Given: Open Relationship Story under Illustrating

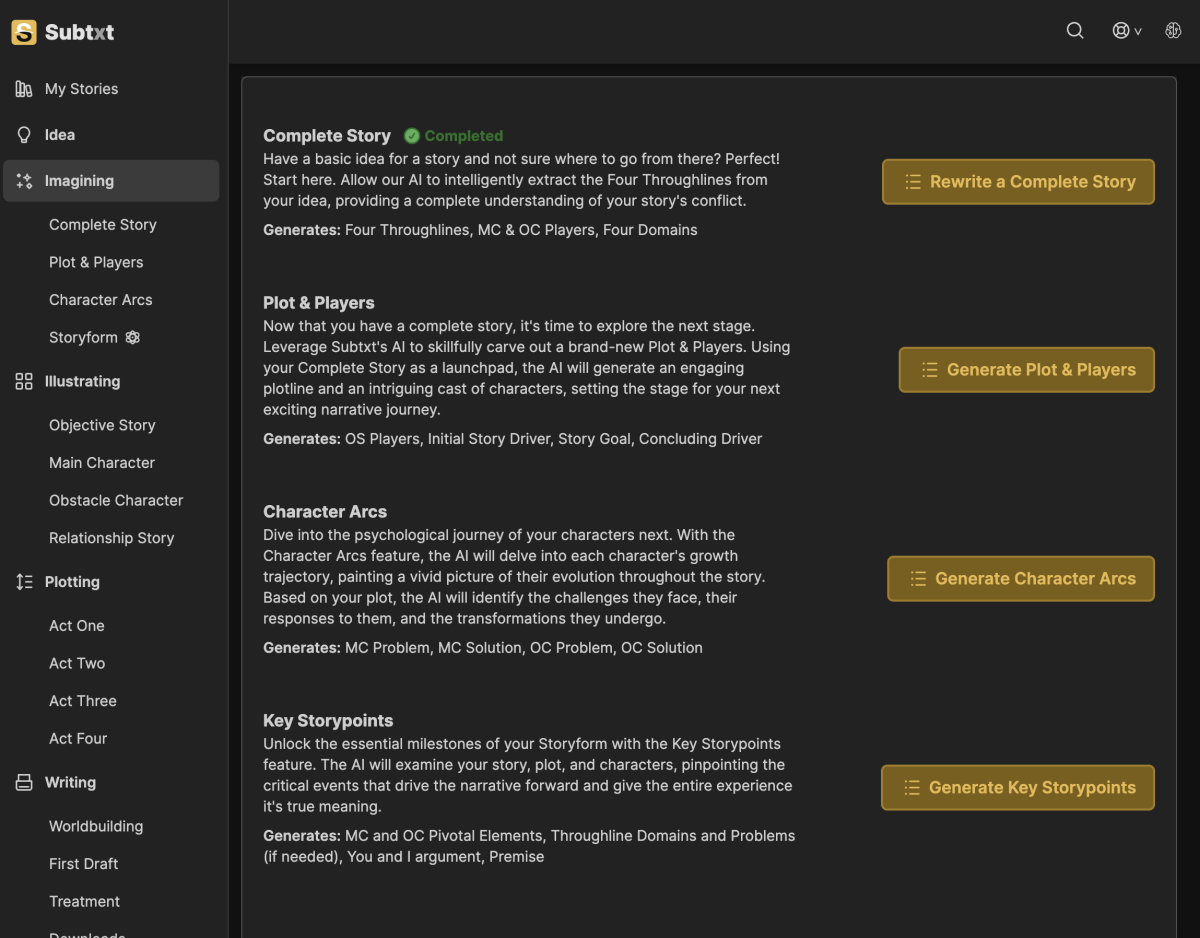Looking at the screenshot, I should click(x=112, y=538).
